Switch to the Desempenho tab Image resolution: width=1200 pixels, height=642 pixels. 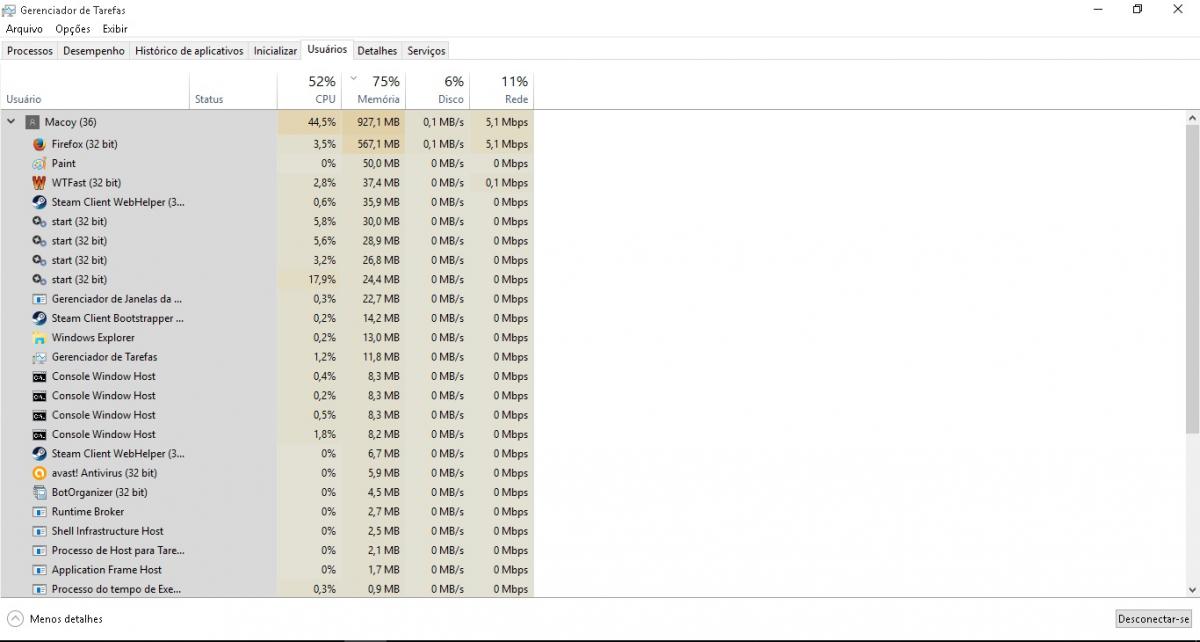[x=93, y=50]
